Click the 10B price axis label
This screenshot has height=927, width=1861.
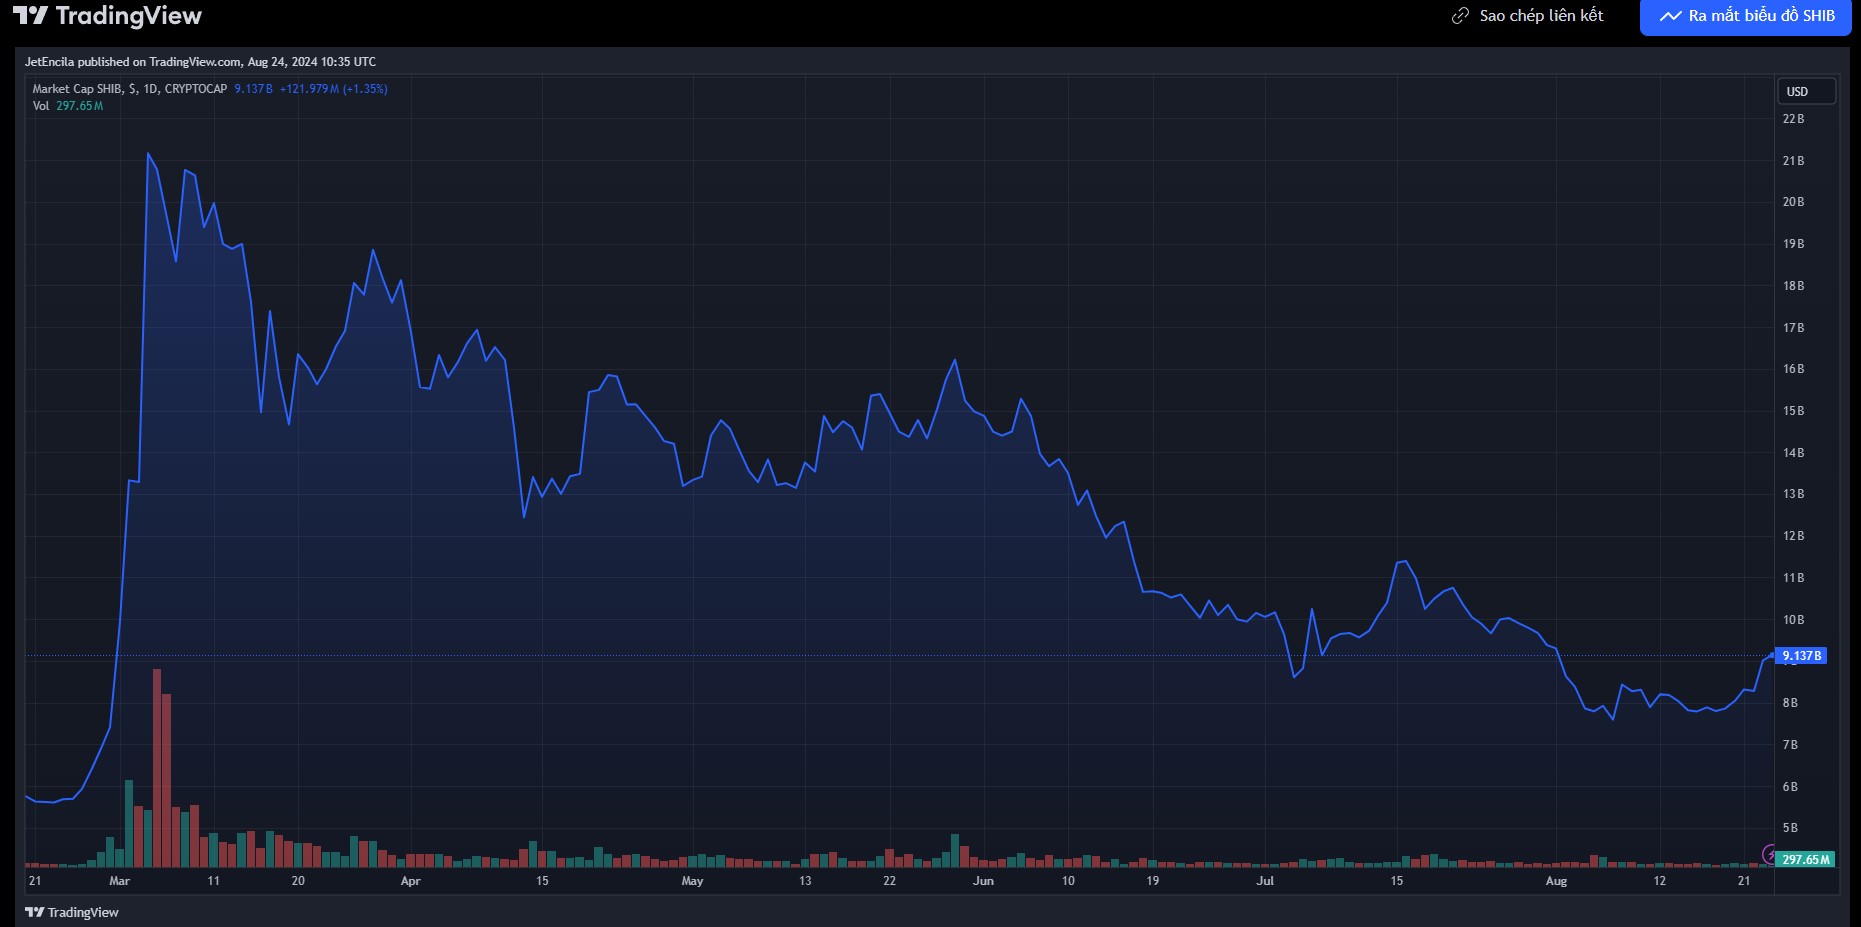[x=1793, y=620]
